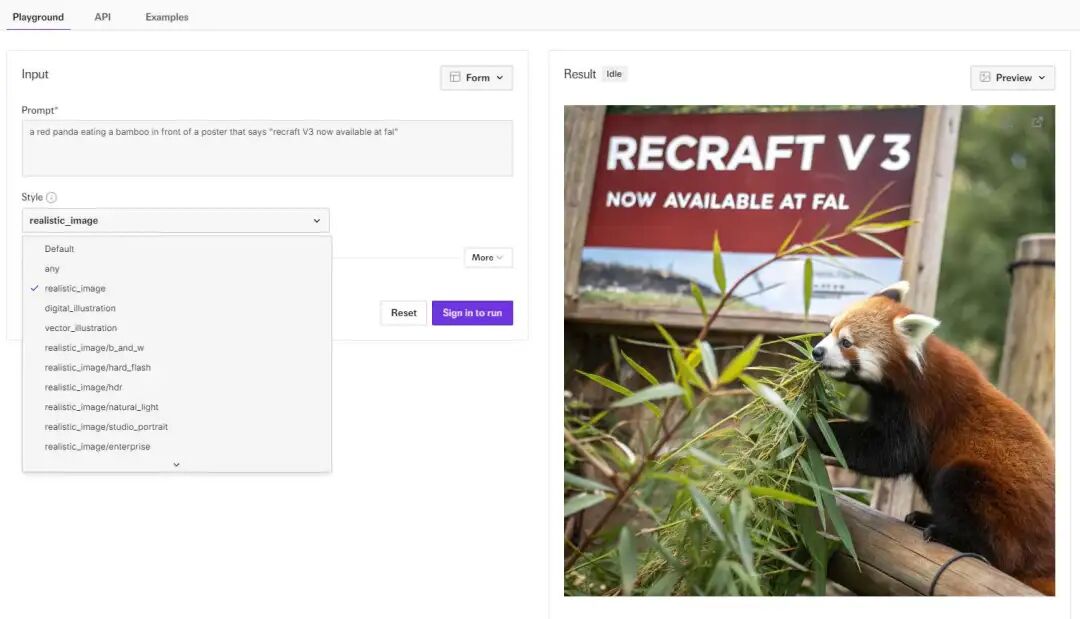The image size is (1080, 619).
Task: Select realistic_image/hdr style
Action: [x=176, y=387]
